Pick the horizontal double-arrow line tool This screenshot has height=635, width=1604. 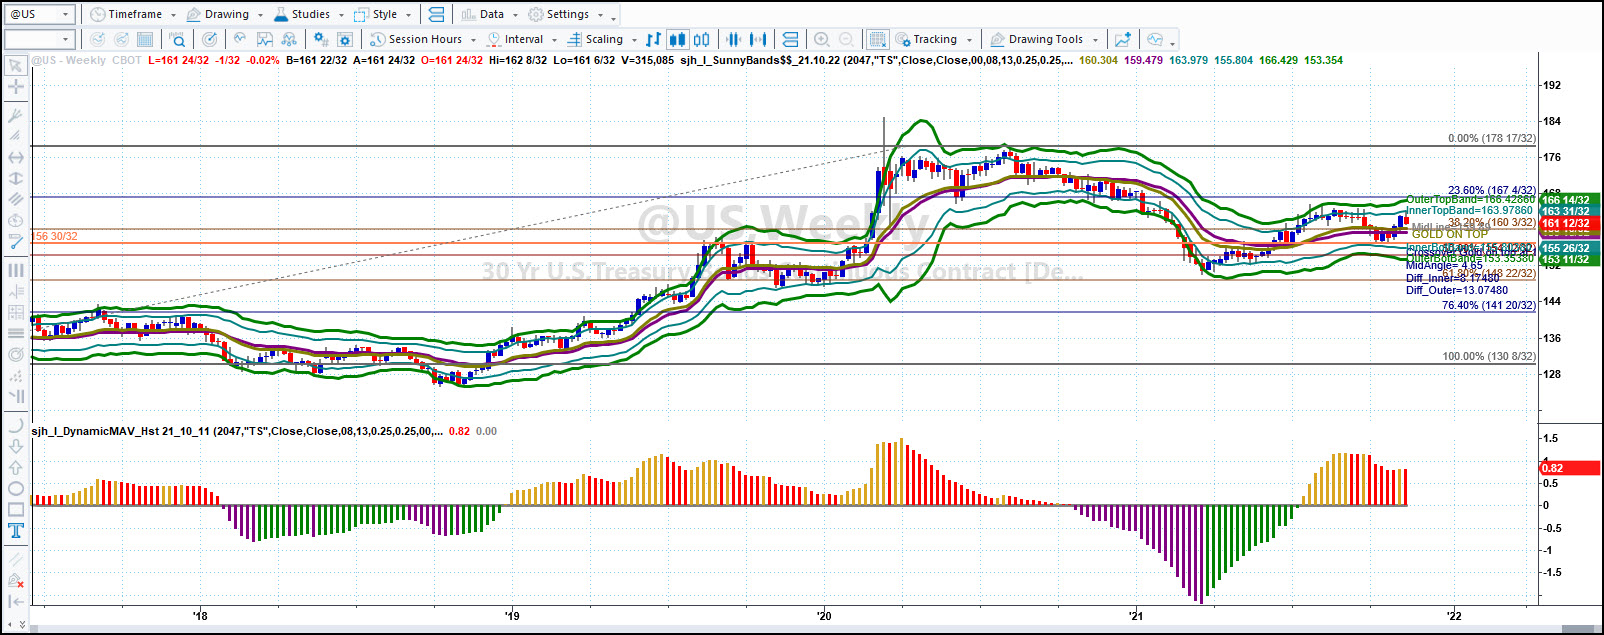coord(16,157)
